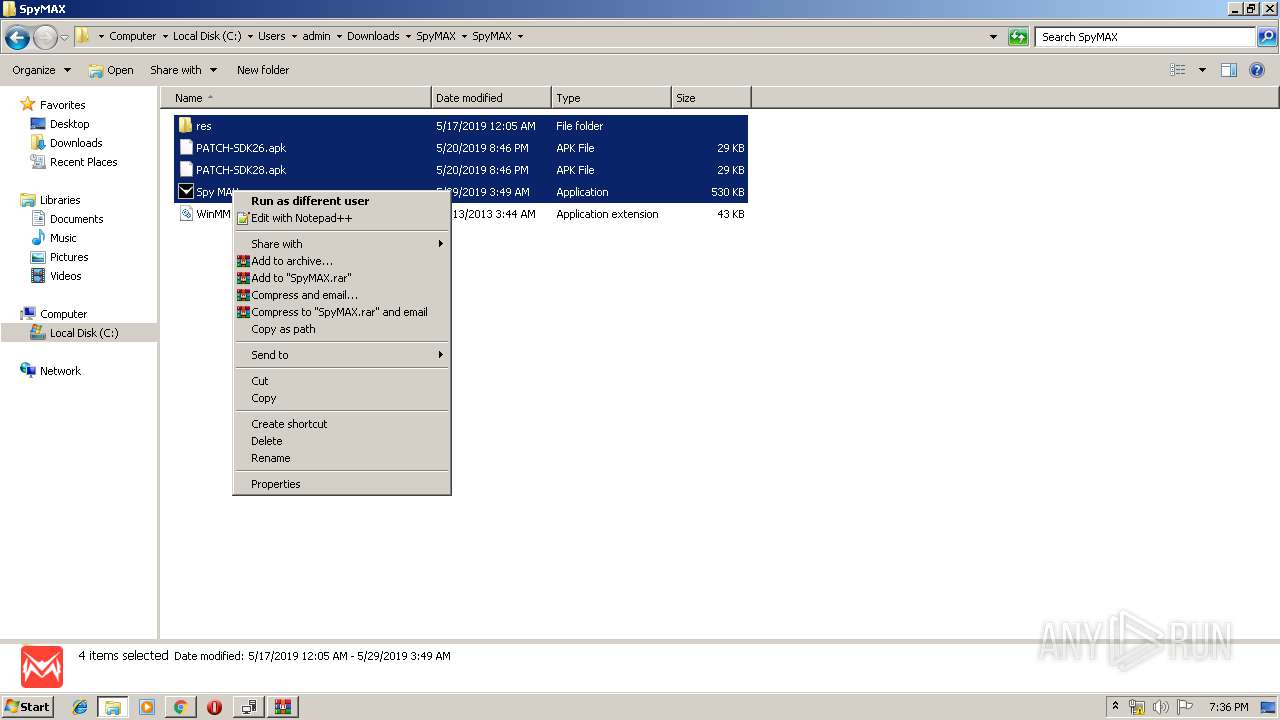Choose Edit with Notepad++
This screenshot has width=1280, height=720.
coord(341,218)
